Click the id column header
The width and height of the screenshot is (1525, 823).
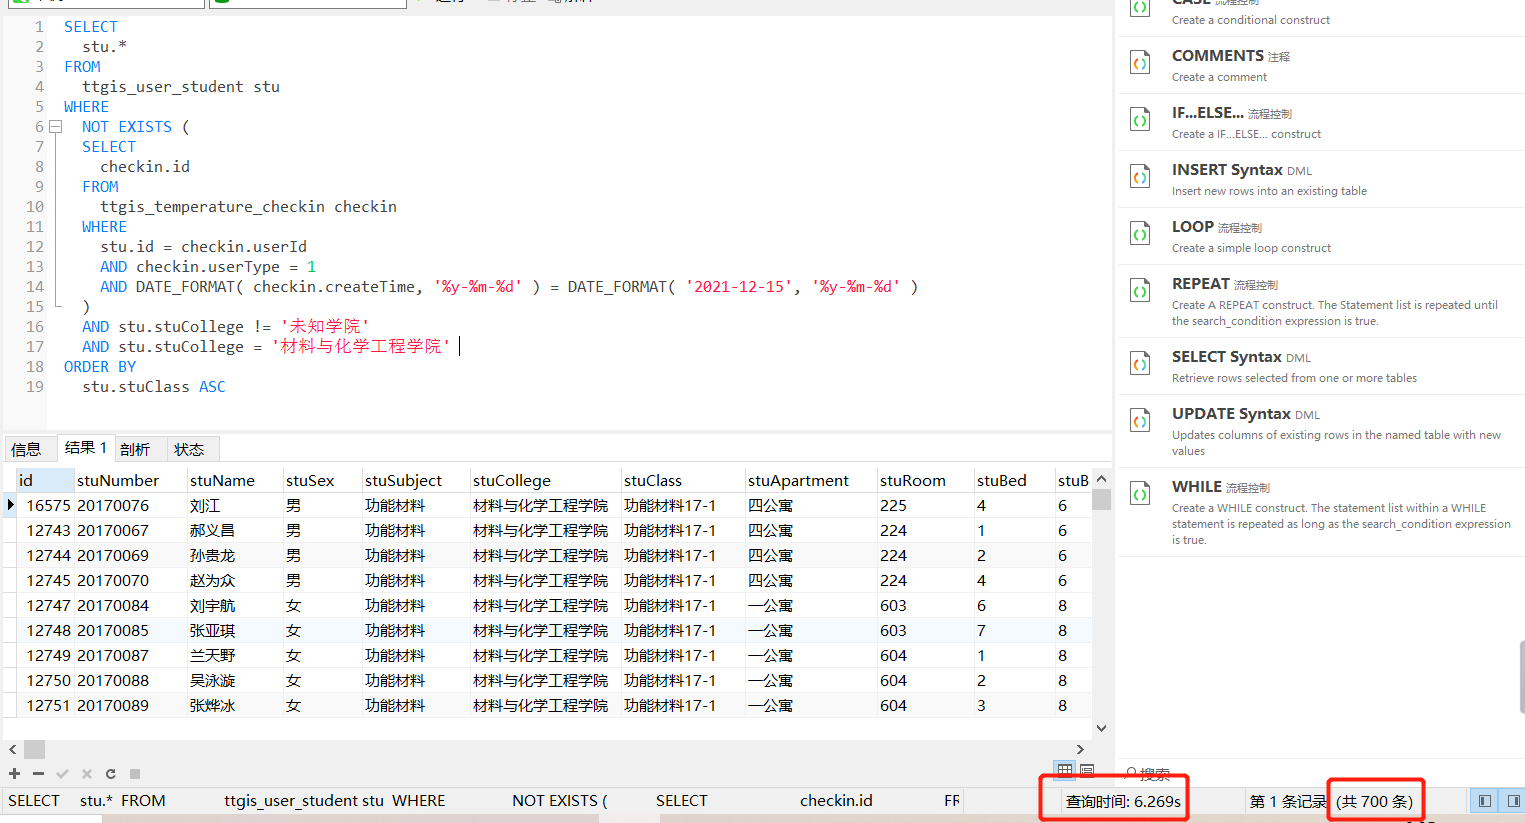click(45, 480)
